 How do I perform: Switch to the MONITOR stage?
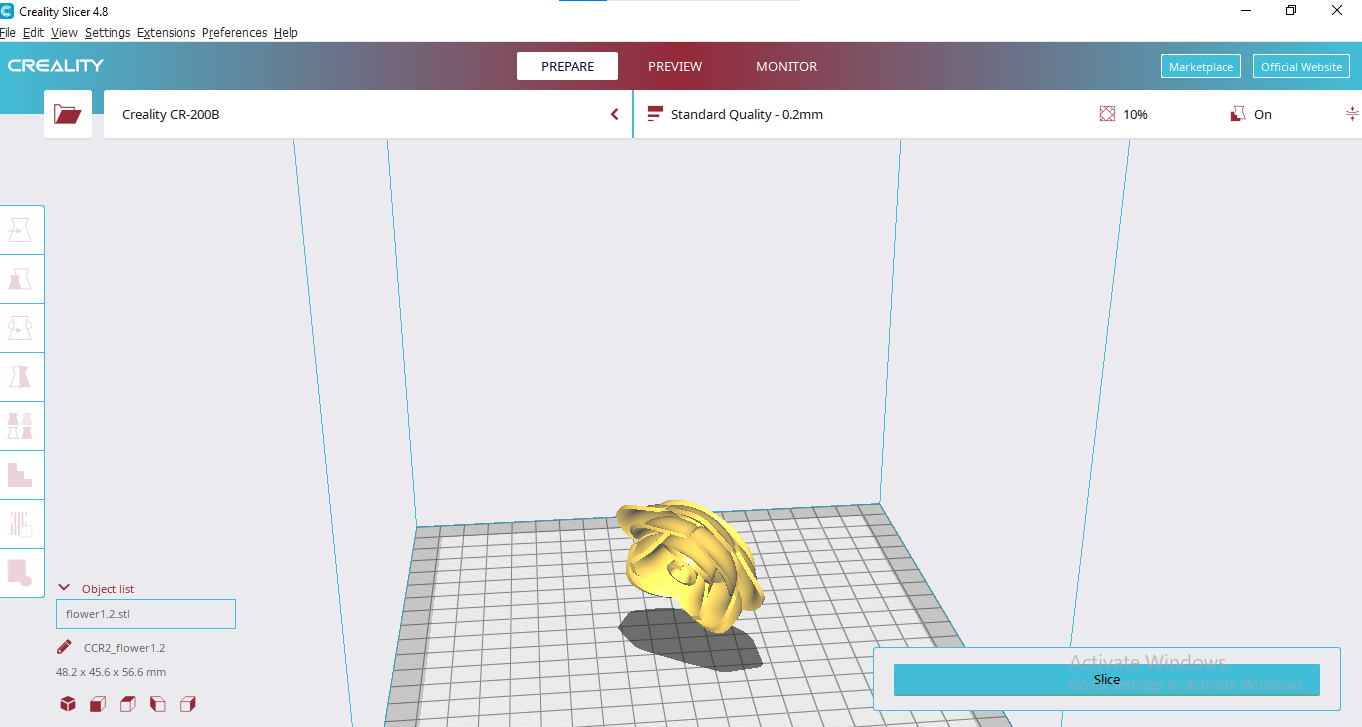click(786, 66)
